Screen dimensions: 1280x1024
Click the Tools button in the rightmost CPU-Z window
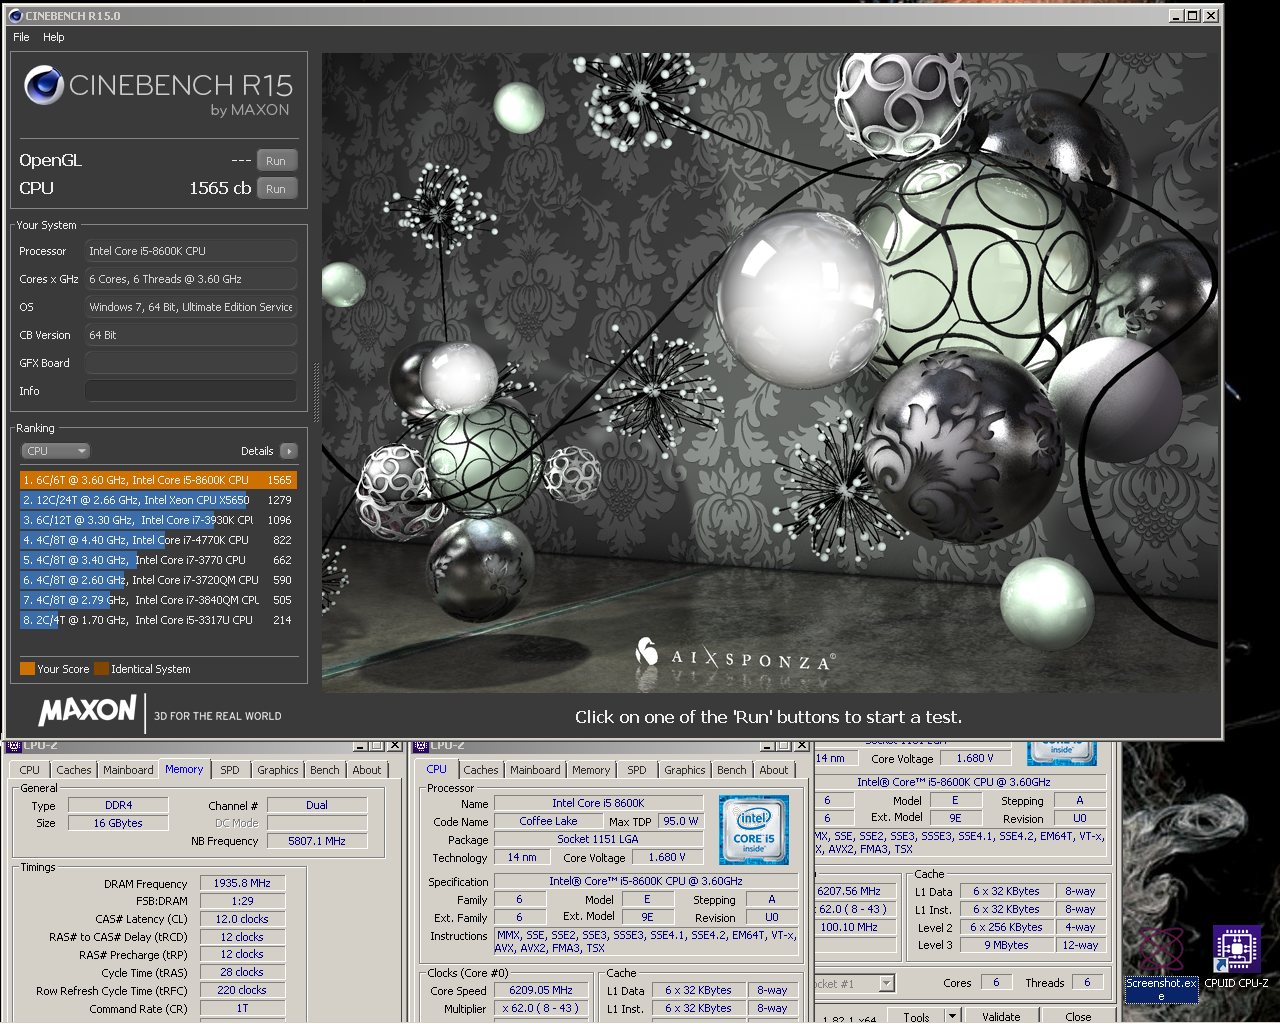(x=916, y=1016)
